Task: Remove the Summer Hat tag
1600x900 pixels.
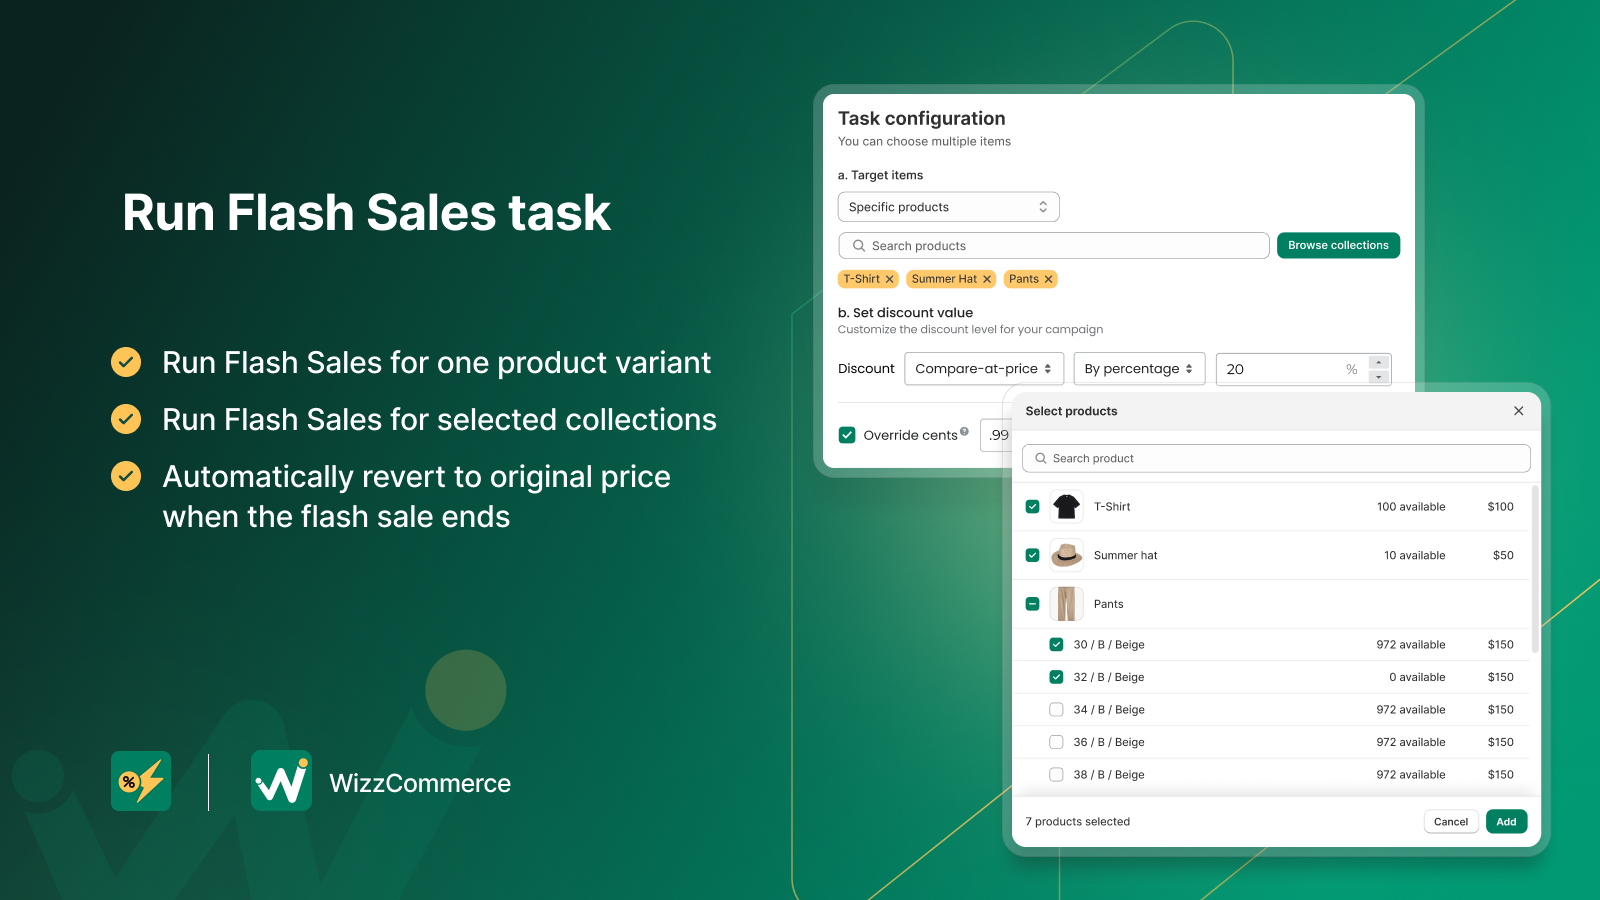Action: [x=987, y=279]
